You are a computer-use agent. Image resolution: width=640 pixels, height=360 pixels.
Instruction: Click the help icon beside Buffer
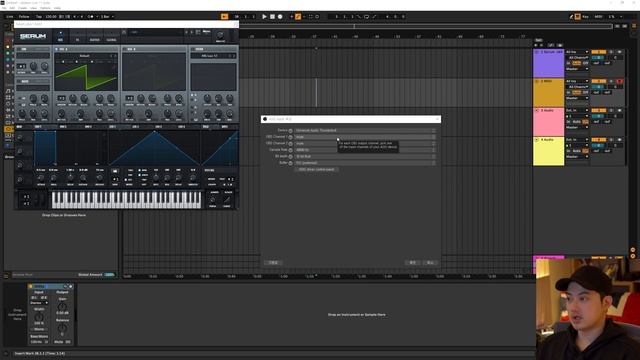coord(291,163)
